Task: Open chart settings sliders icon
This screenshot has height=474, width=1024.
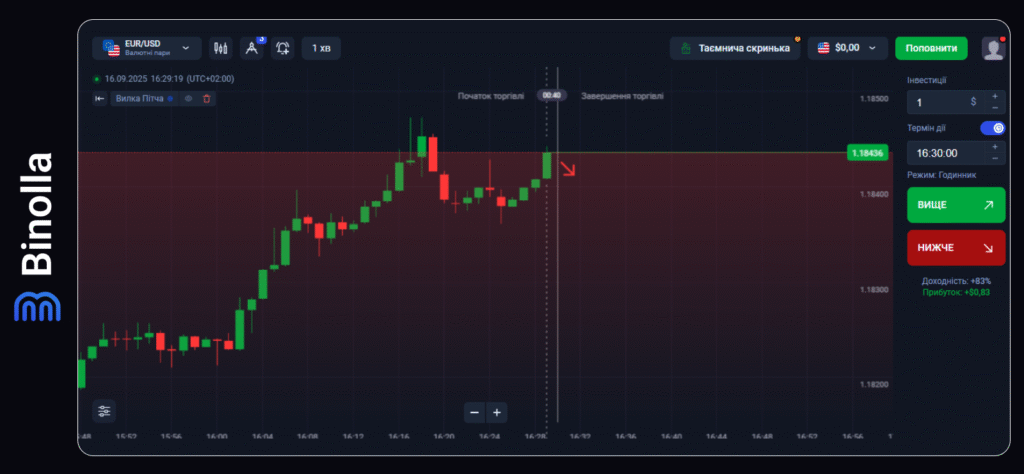Action: pos(105,410)
